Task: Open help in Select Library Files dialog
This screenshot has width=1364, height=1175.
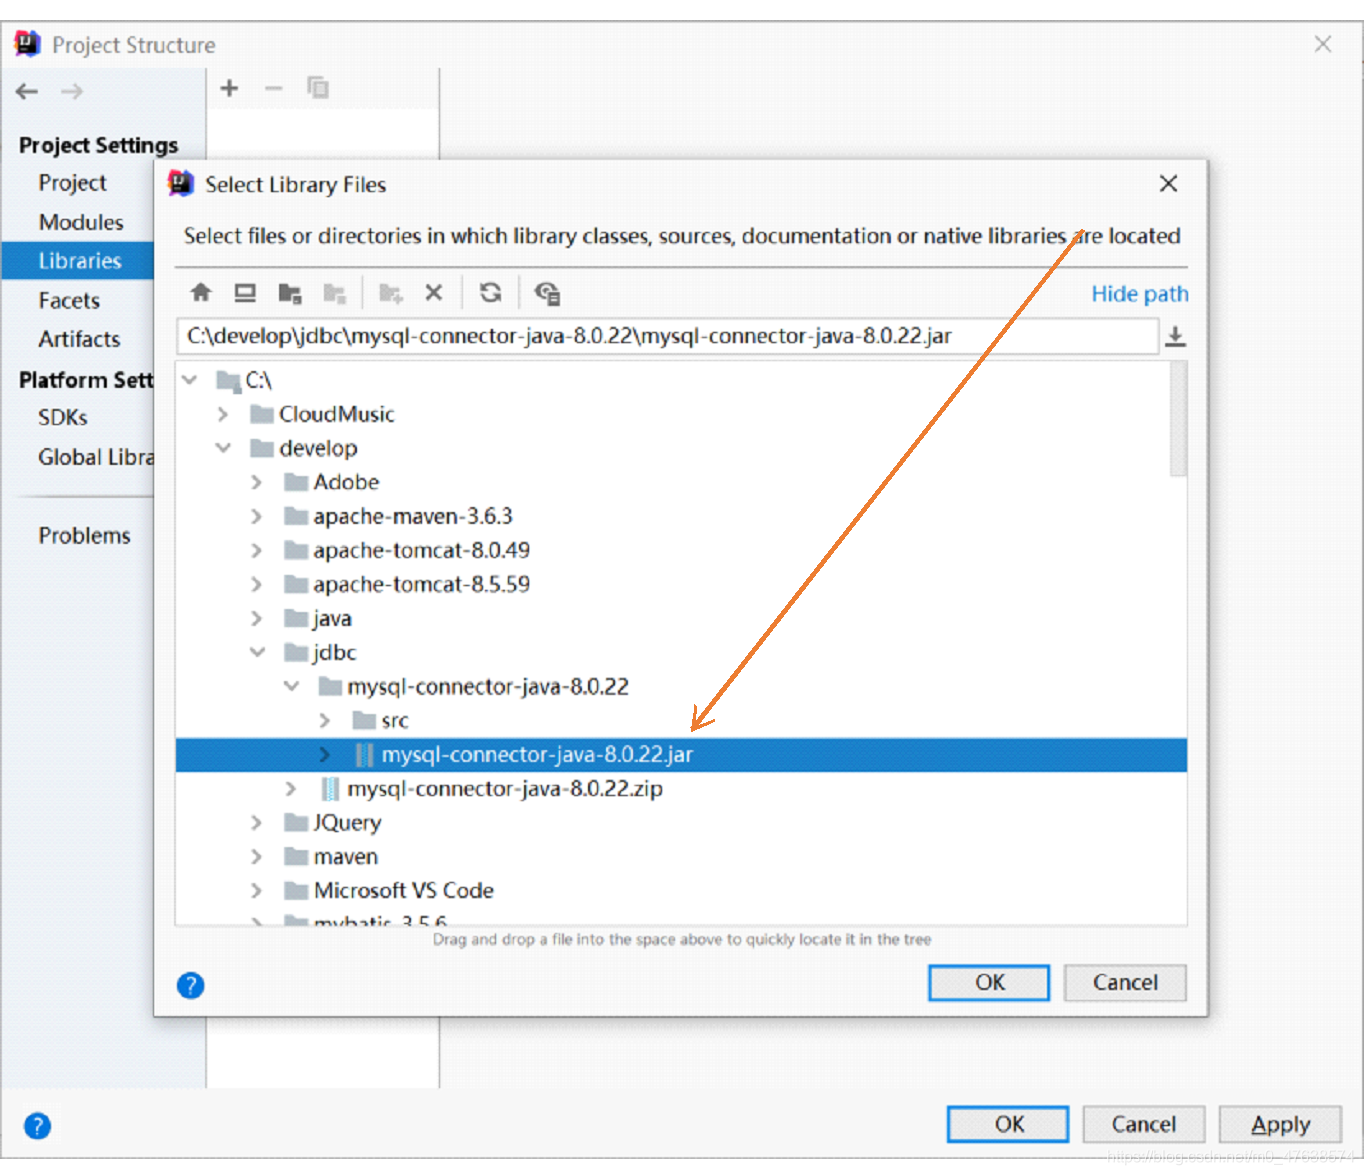Action: point(190,986)
